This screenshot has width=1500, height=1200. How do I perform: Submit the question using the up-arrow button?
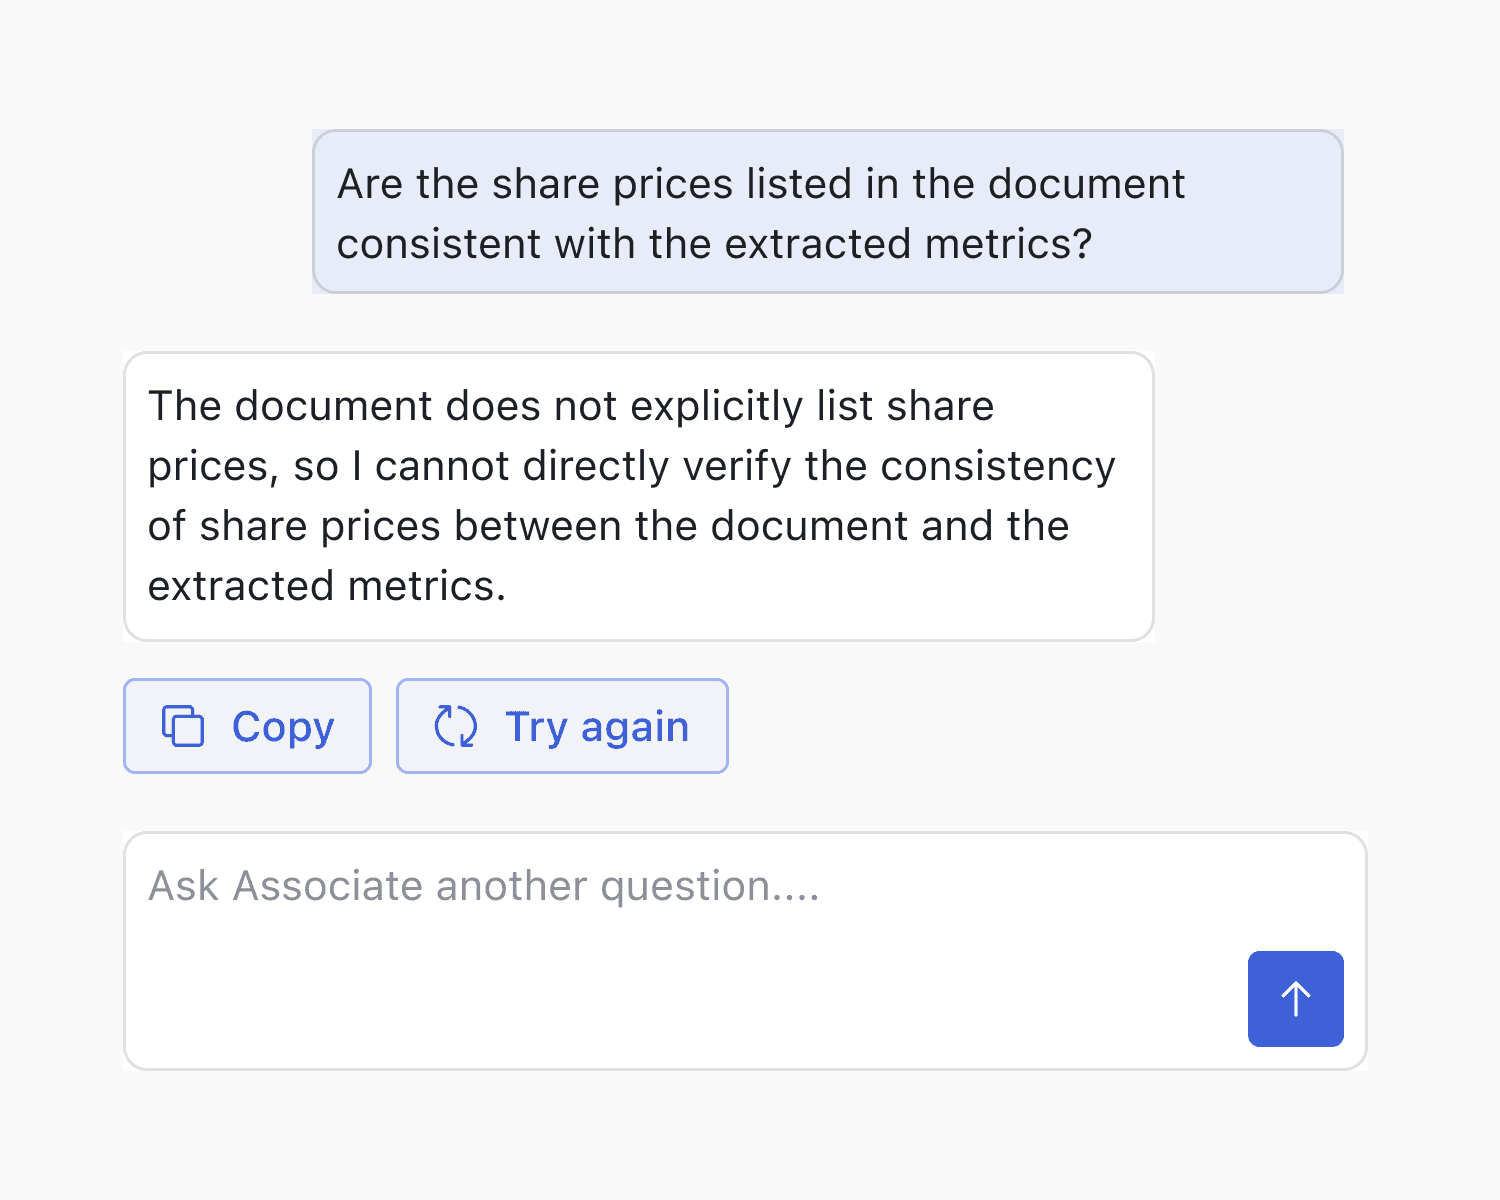[x=1295, y=998]
